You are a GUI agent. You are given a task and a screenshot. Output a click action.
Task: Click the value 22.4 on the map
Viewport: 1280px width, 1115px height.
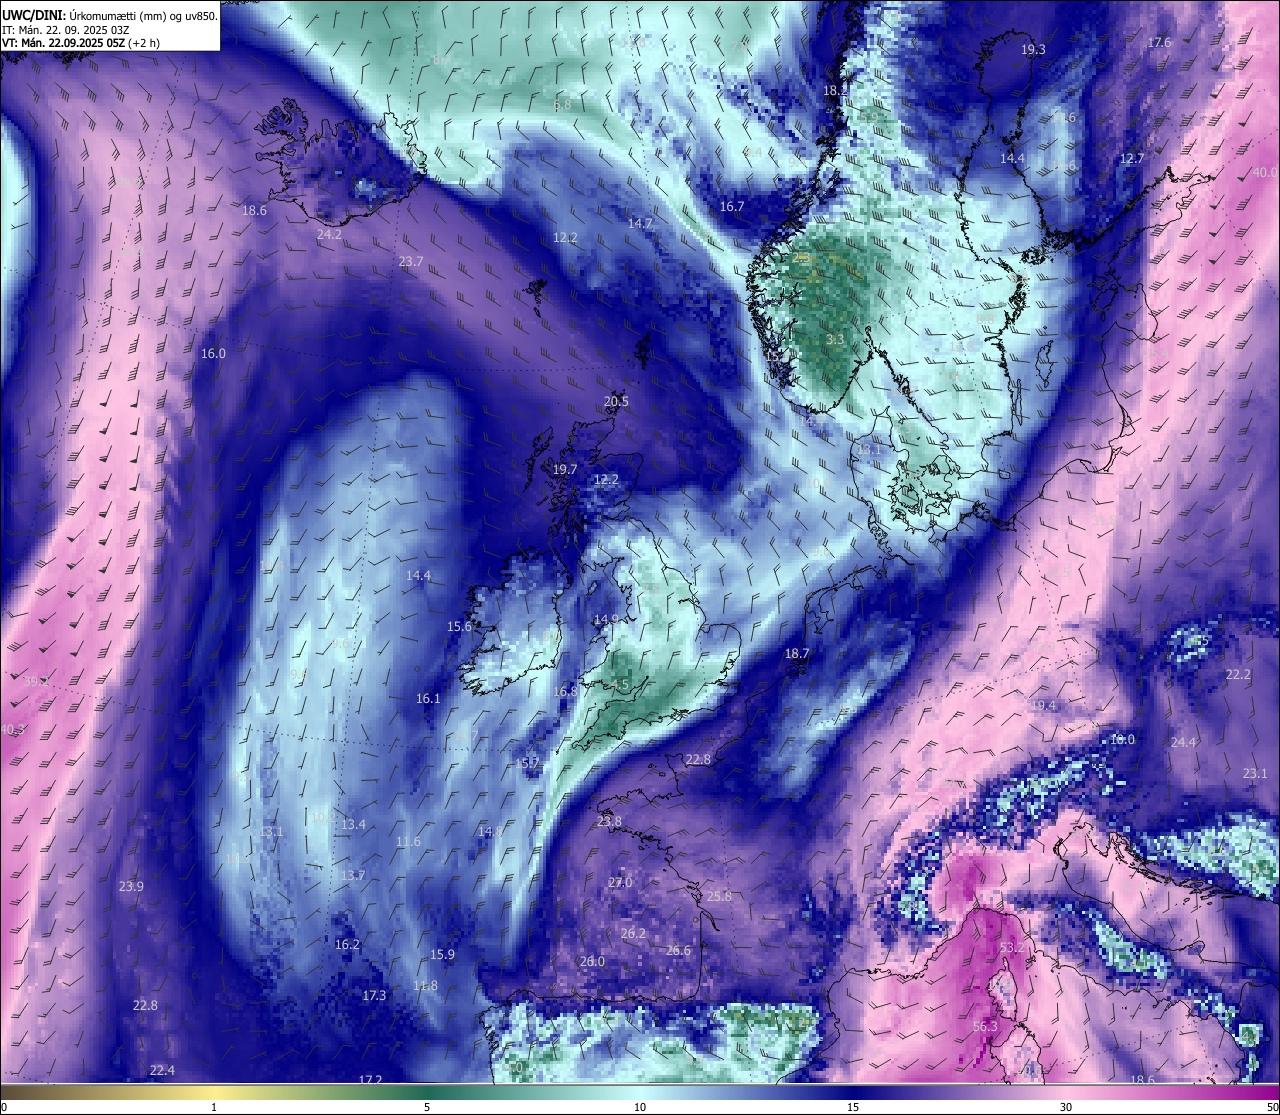(x=162, y=1071)
